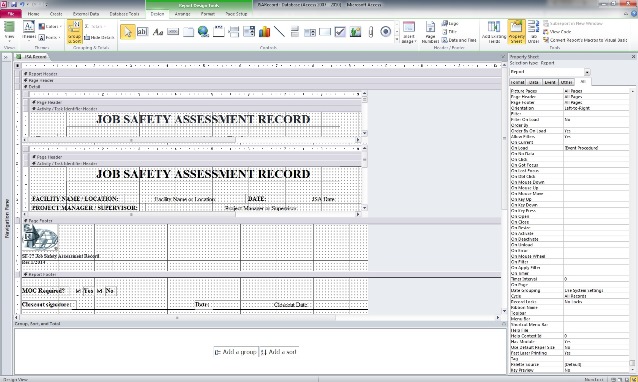The height and width of the screenshot is (382, 638).
Task: Choose the Option Button control tool
Action: [x=386, y=31]
